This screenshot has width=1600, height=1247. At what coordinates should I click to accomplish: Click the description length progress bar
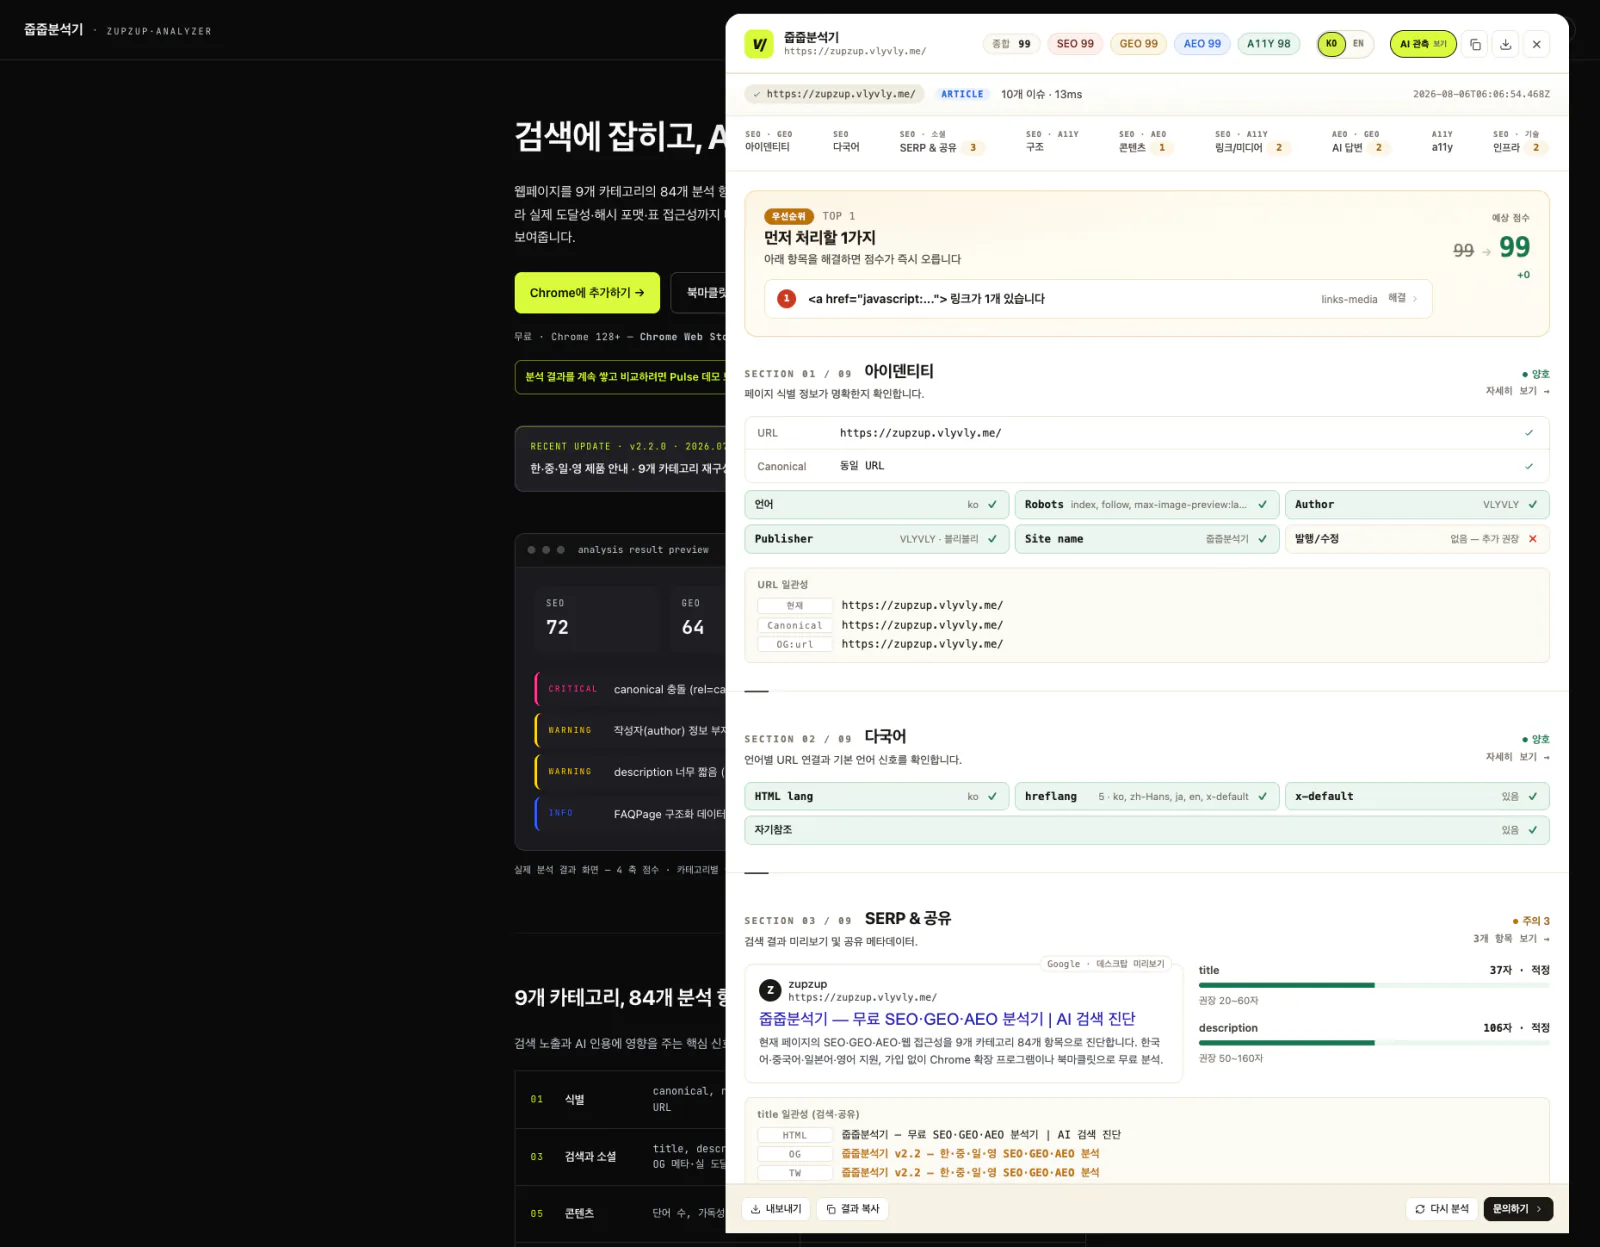(x=1374, y=1043)
